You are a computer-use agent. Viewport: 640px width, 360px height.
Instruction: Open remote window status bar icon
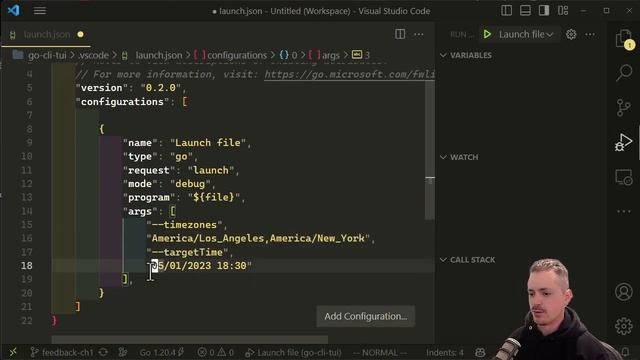13,352
